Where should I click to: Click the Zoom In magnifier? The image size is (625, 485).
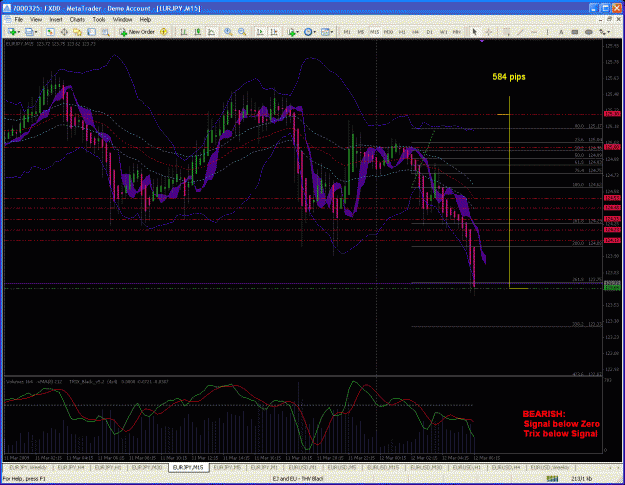coord(228,32)
